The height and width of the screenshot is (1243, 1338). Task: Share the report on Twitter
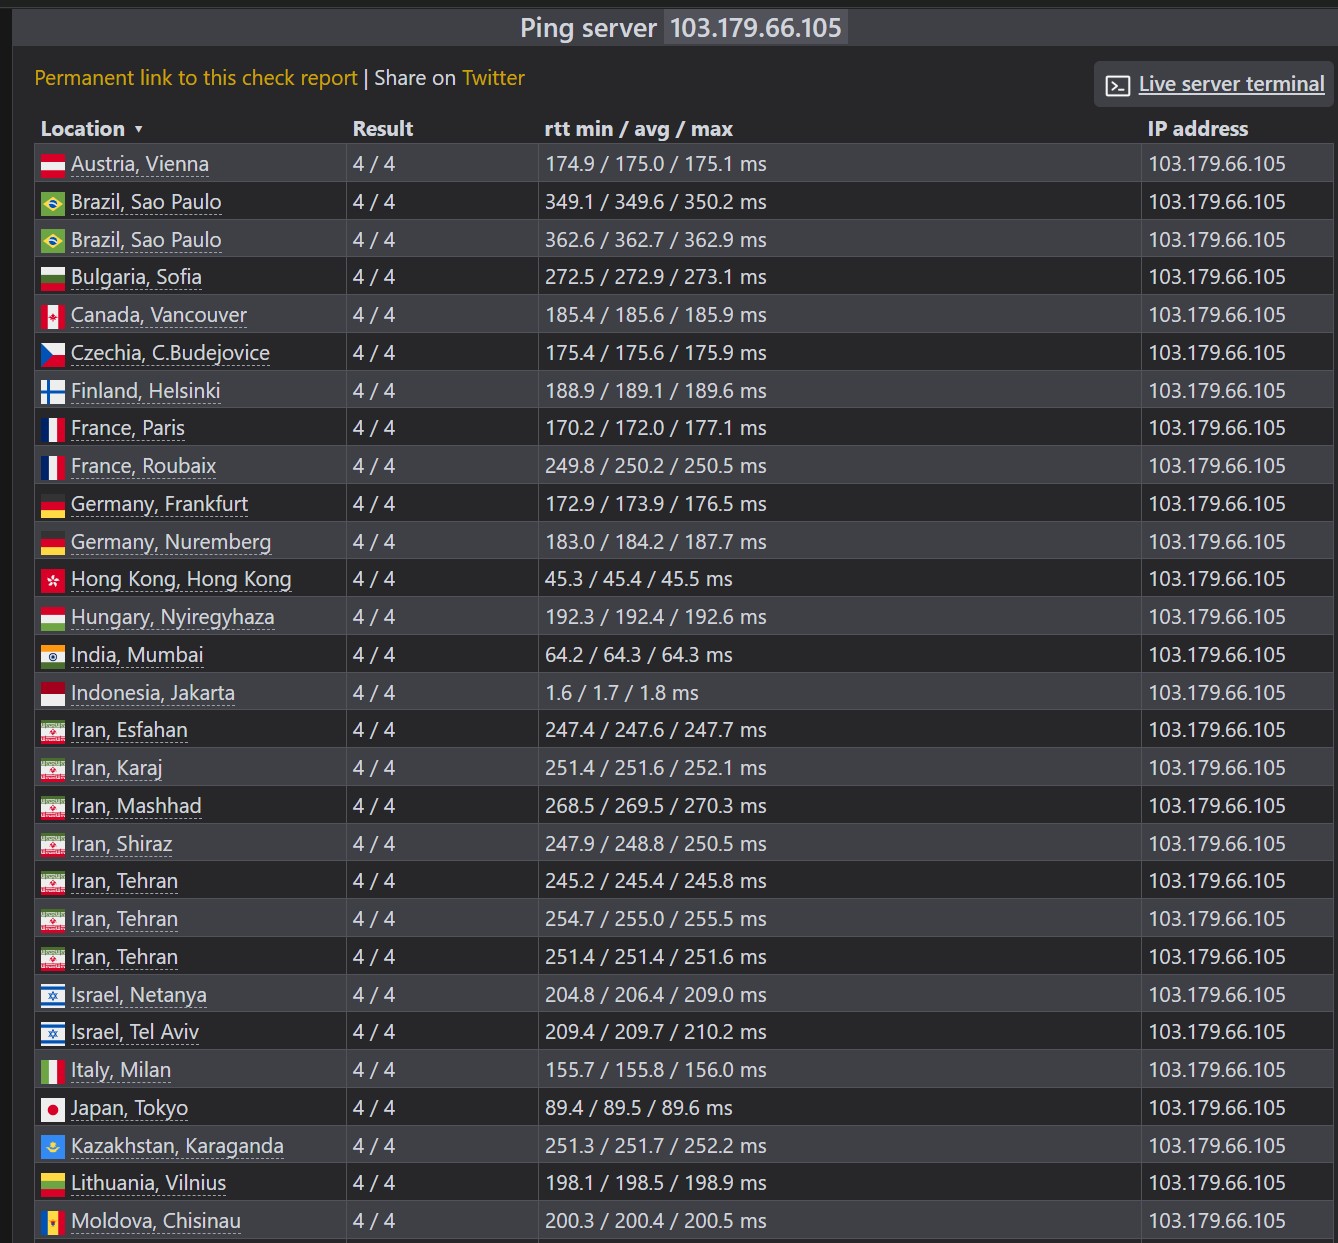493,78
